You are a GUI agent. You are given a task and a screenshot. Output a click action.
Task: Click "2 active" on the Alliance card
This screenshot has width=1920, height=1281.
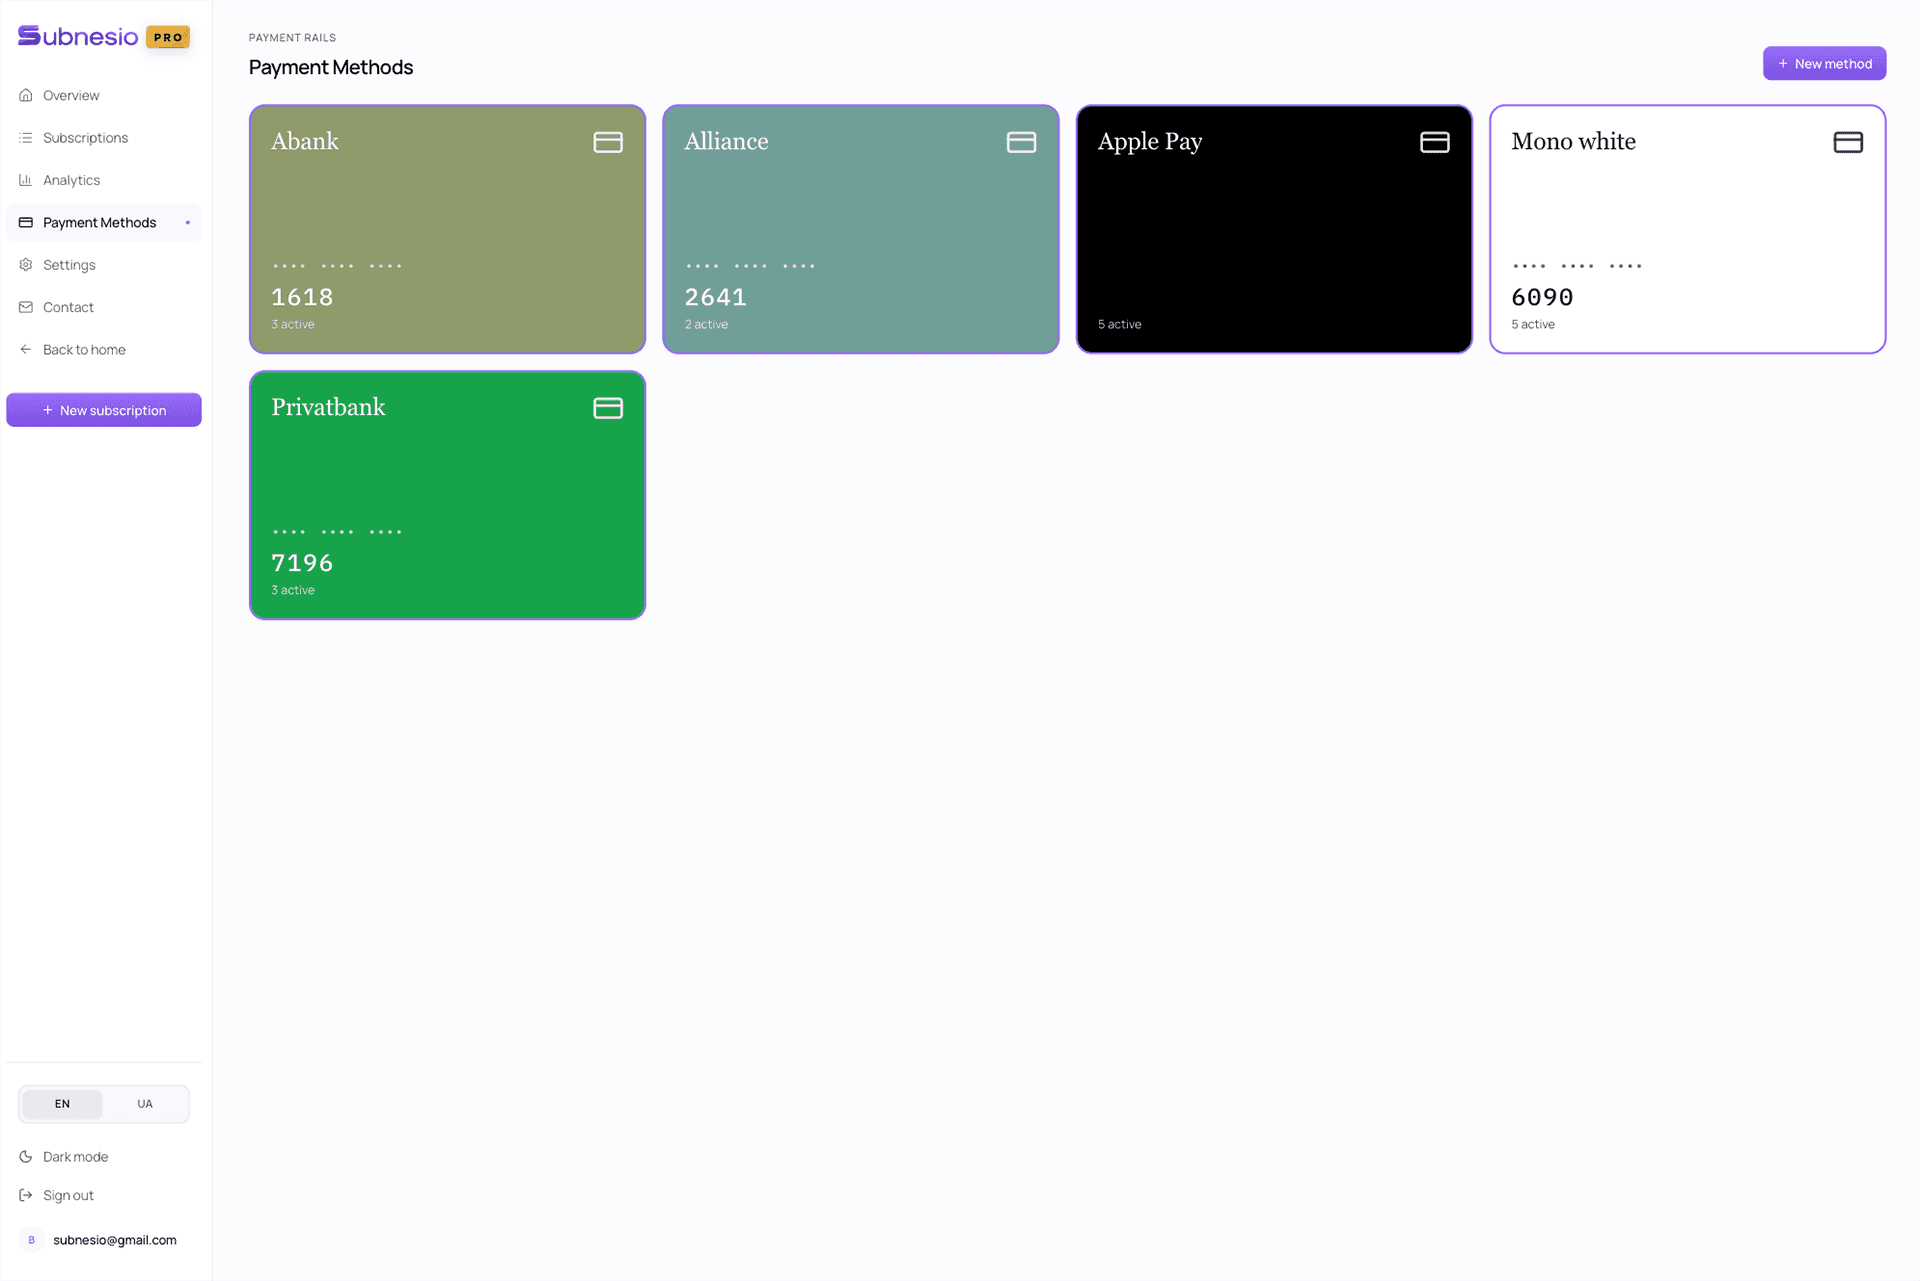pos(706,324)
